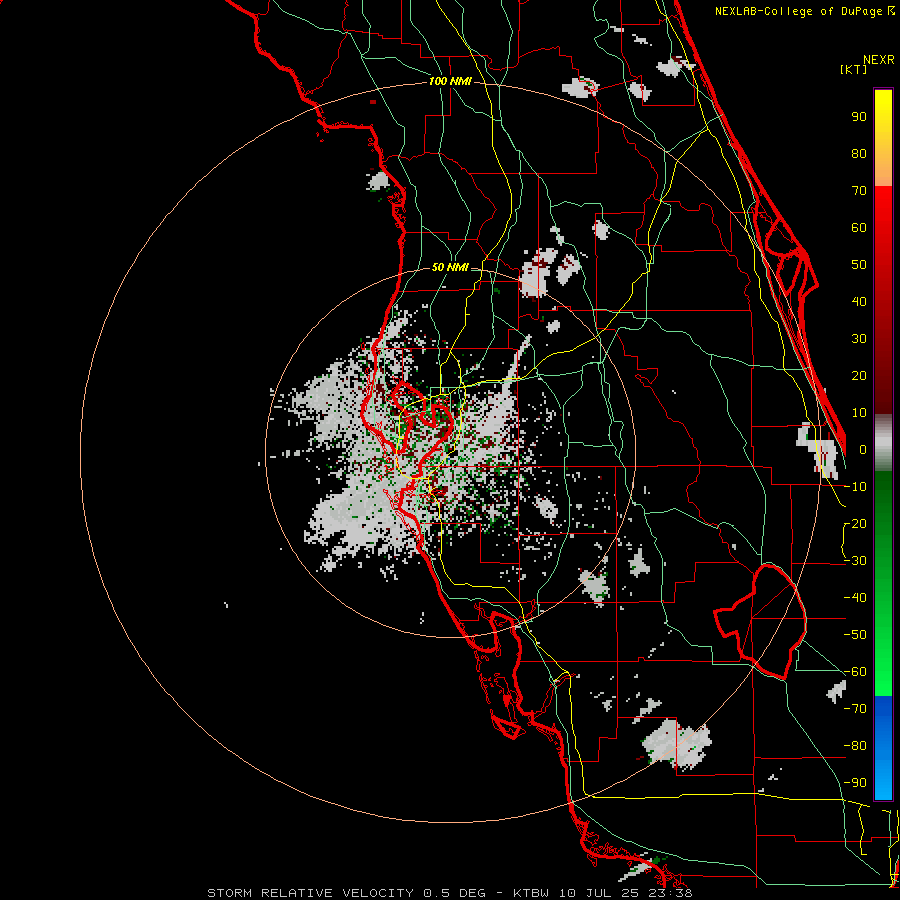
Task: Select the "30" value on velocity scale
Action: (x=859, y=339)
